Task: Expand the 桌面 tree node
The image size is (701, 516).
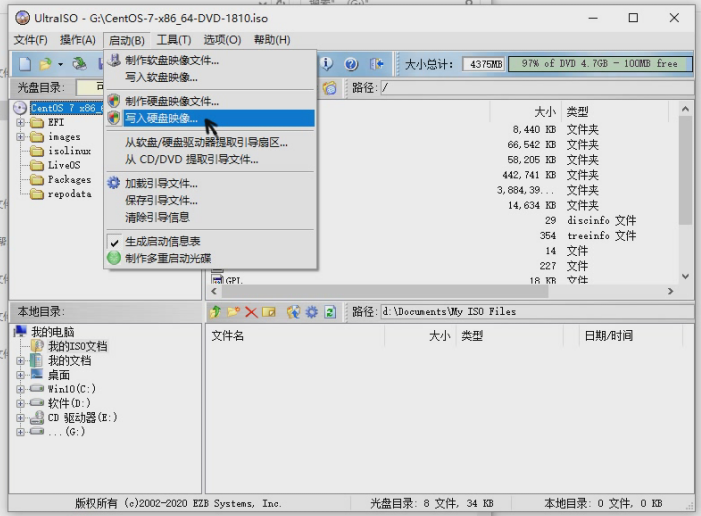Action: pos(20,375)
